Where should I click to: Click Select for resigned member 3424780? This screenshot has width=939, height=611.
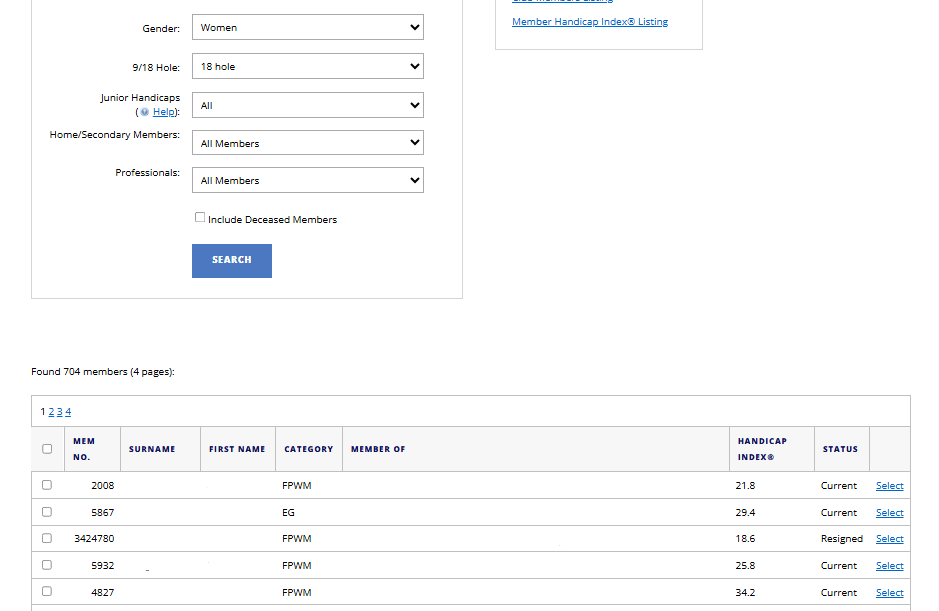[889, 539]
